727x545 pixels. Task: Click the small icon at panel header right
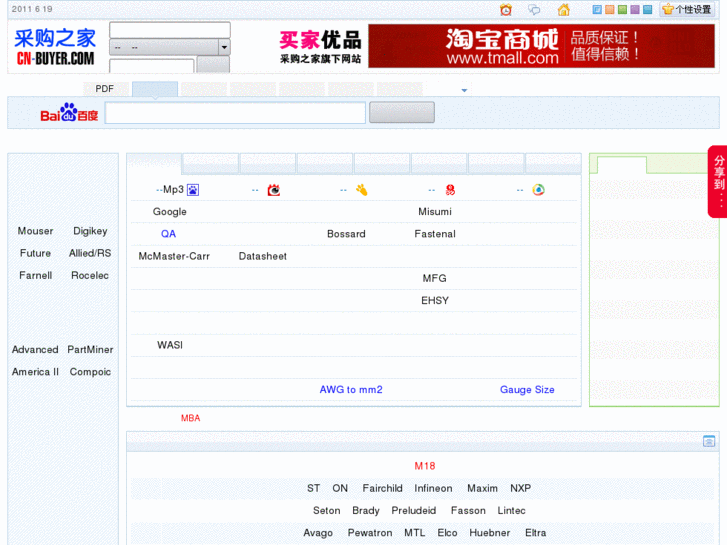click(708, 441)
